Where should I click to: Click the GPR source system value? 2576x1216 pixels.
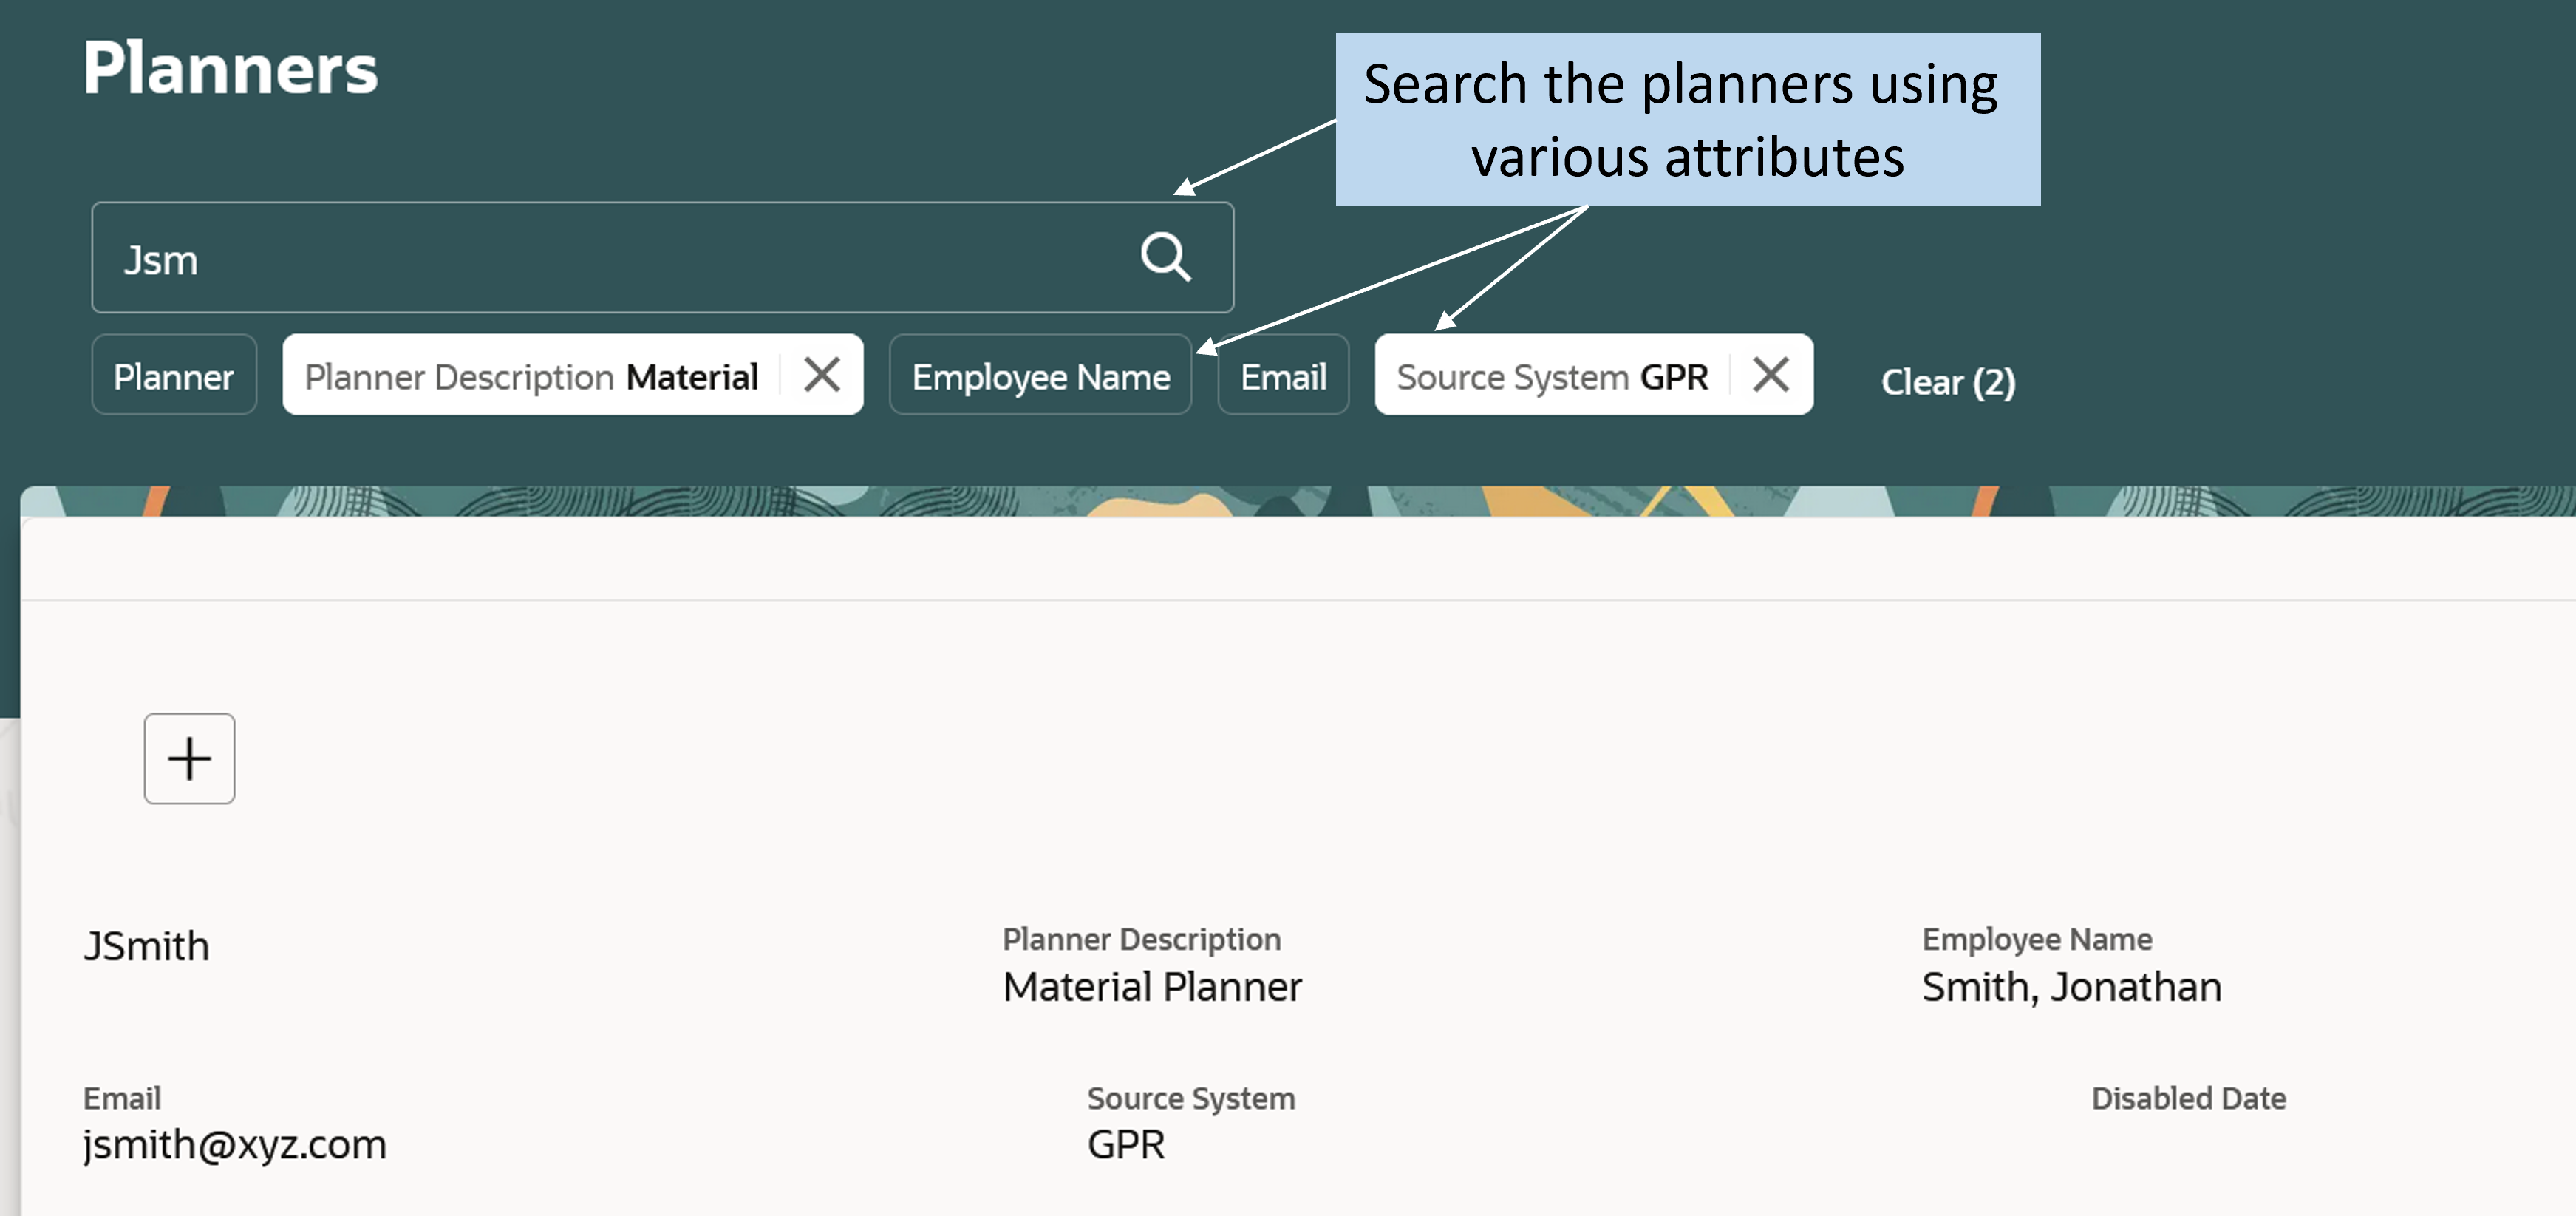1126,1144
